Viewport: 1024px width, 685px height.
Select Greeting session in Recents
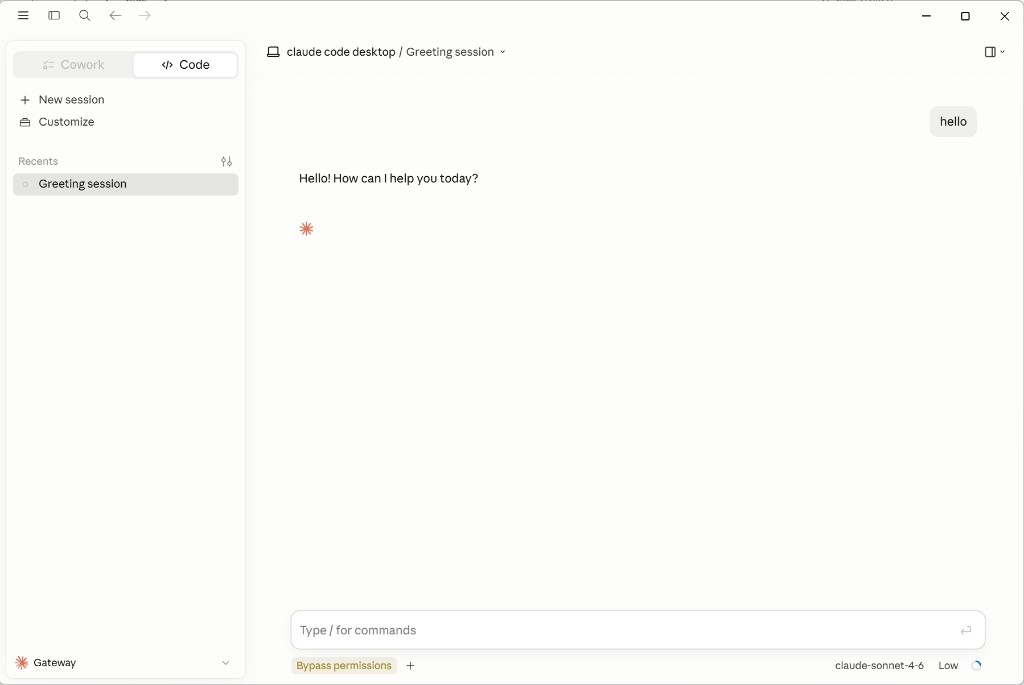[x=125, y=184]
